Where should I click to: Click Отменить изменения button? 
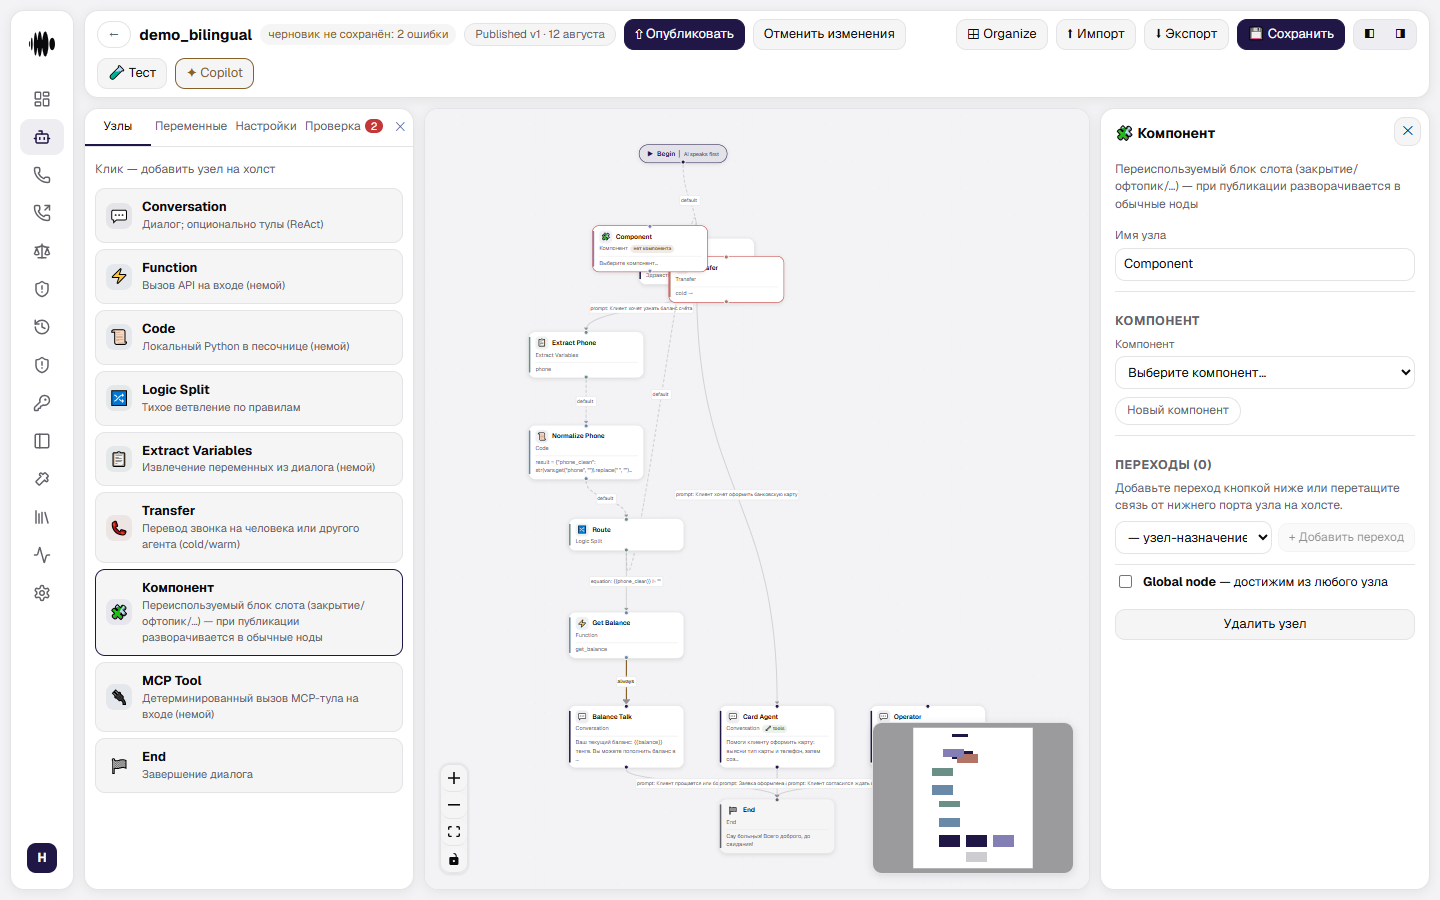829,34
